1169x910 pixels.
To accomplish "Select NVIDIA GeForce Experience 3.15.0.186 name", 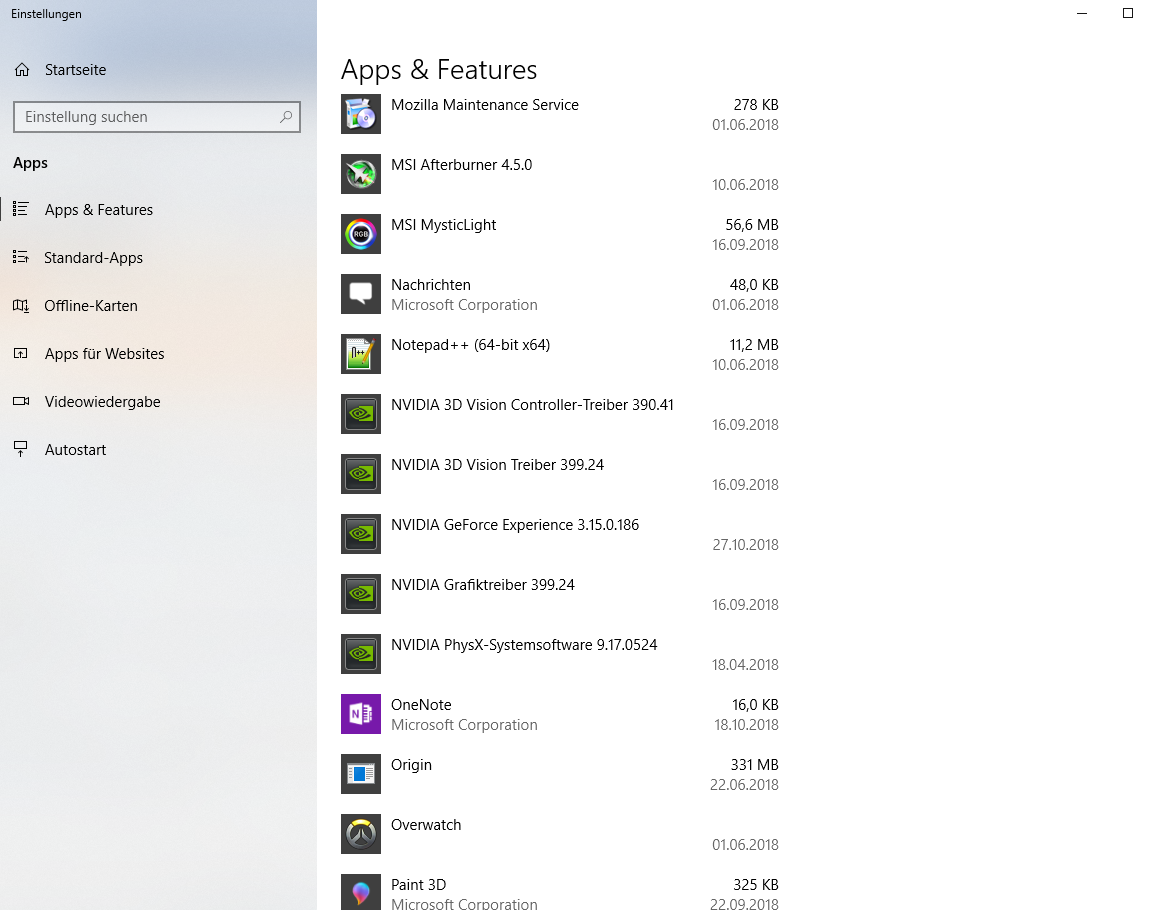I will [x=515, y=525].
